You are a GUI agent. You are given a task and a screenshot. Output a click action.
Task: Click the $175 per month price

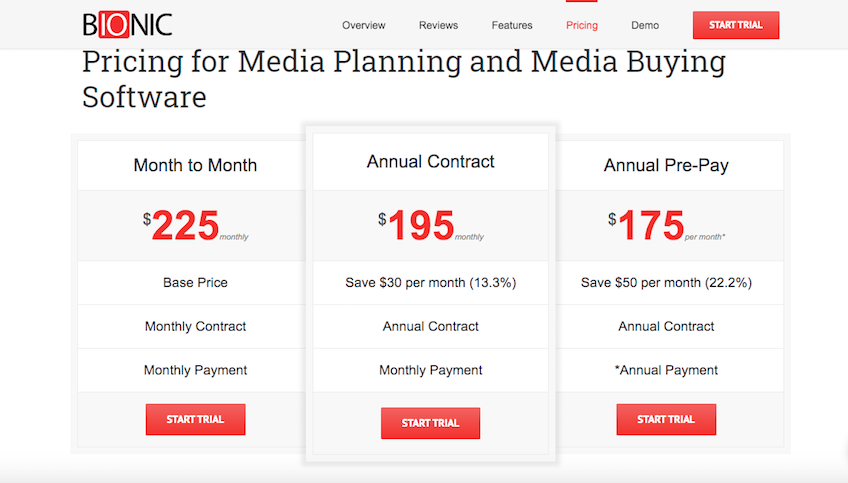point(666,226)
